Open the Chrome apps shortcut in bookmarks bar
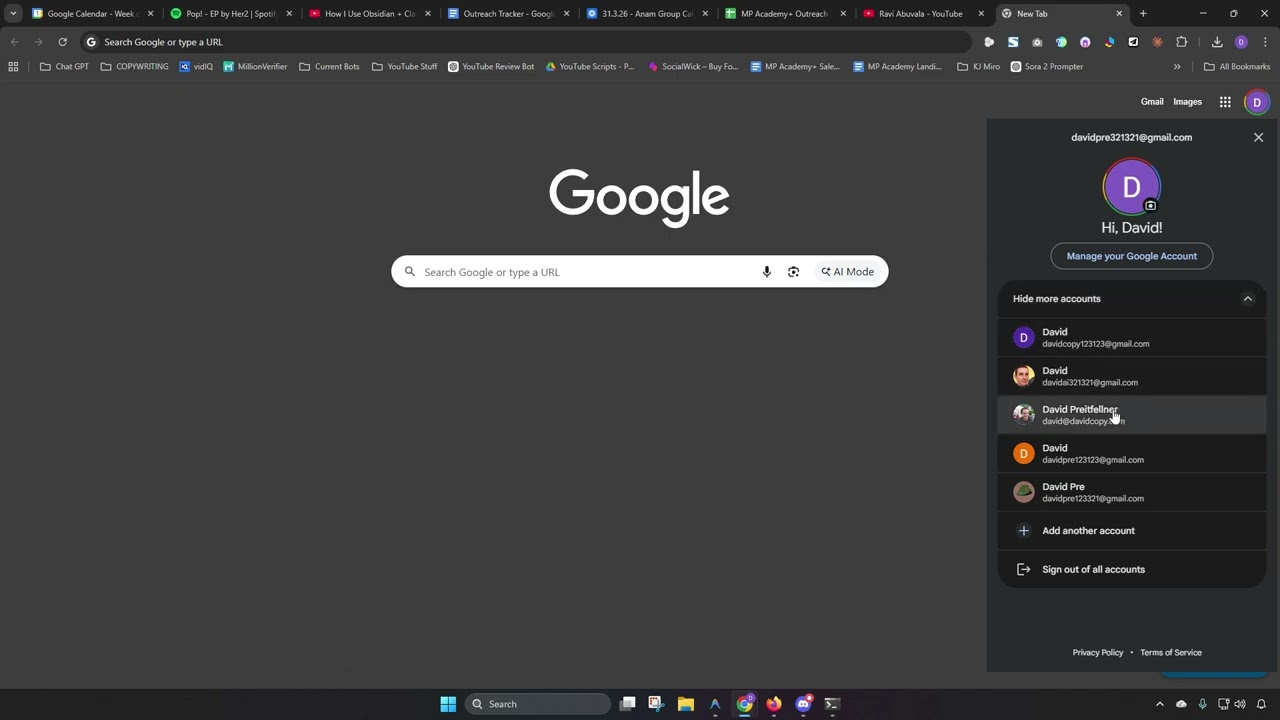Image resolution: width=1280 pixels, height=720 pixels. pyautogui.click(x=13, y=66)
